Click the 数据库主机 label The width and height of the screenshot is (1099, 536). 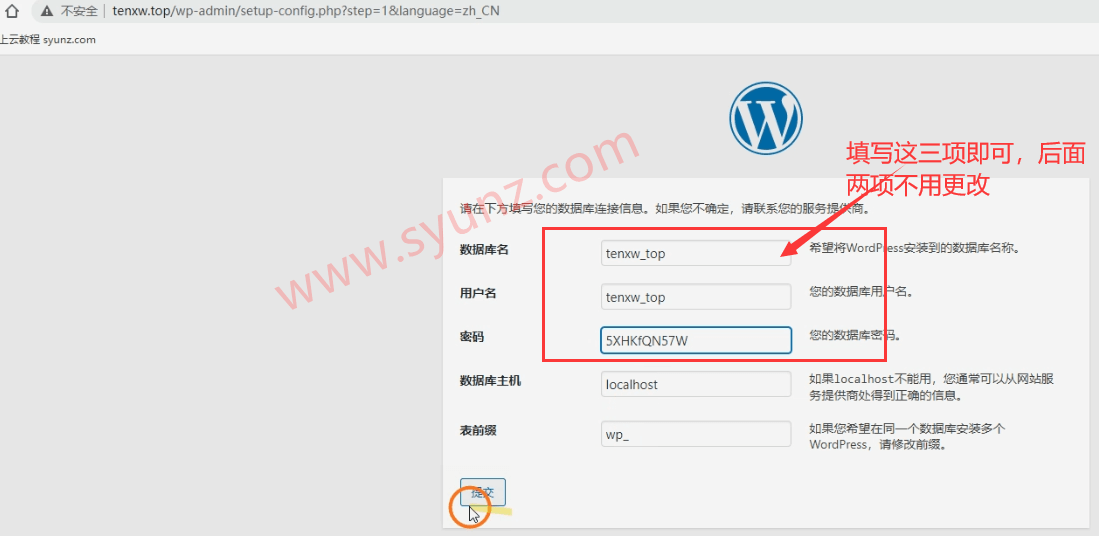click(x=491, y=380)
